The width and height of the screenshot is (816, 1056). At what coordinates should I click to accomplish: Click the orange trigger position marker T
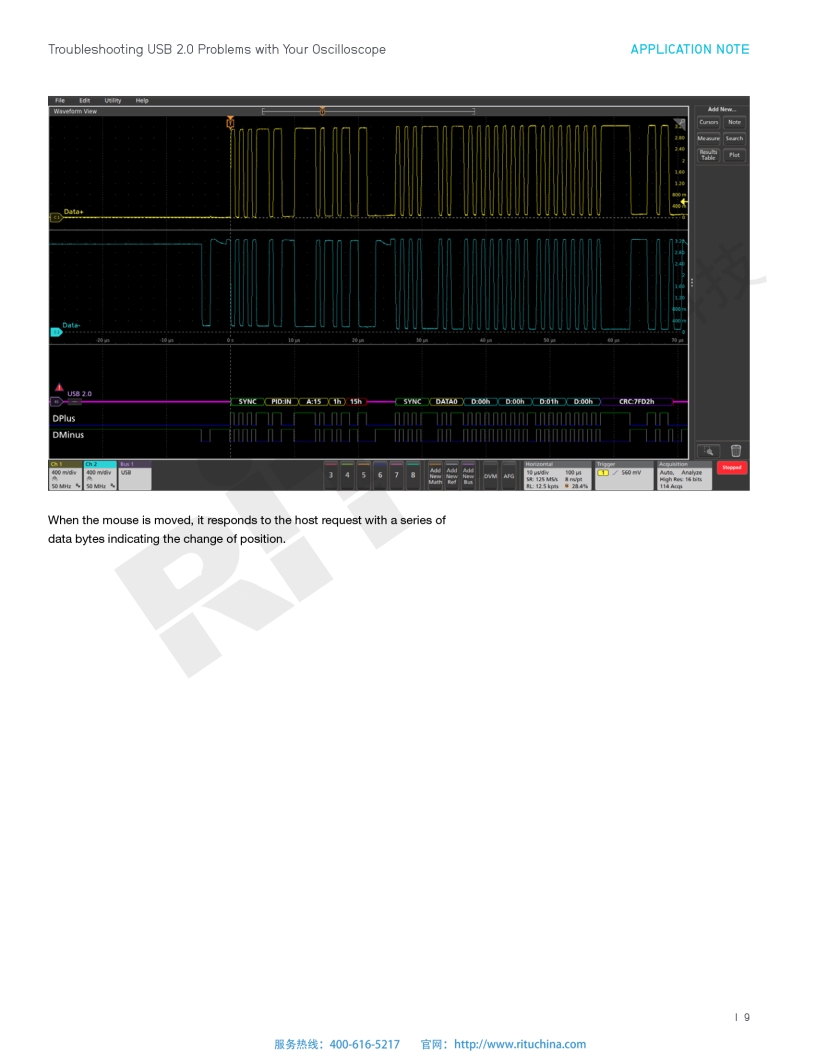tap(230, 122)
